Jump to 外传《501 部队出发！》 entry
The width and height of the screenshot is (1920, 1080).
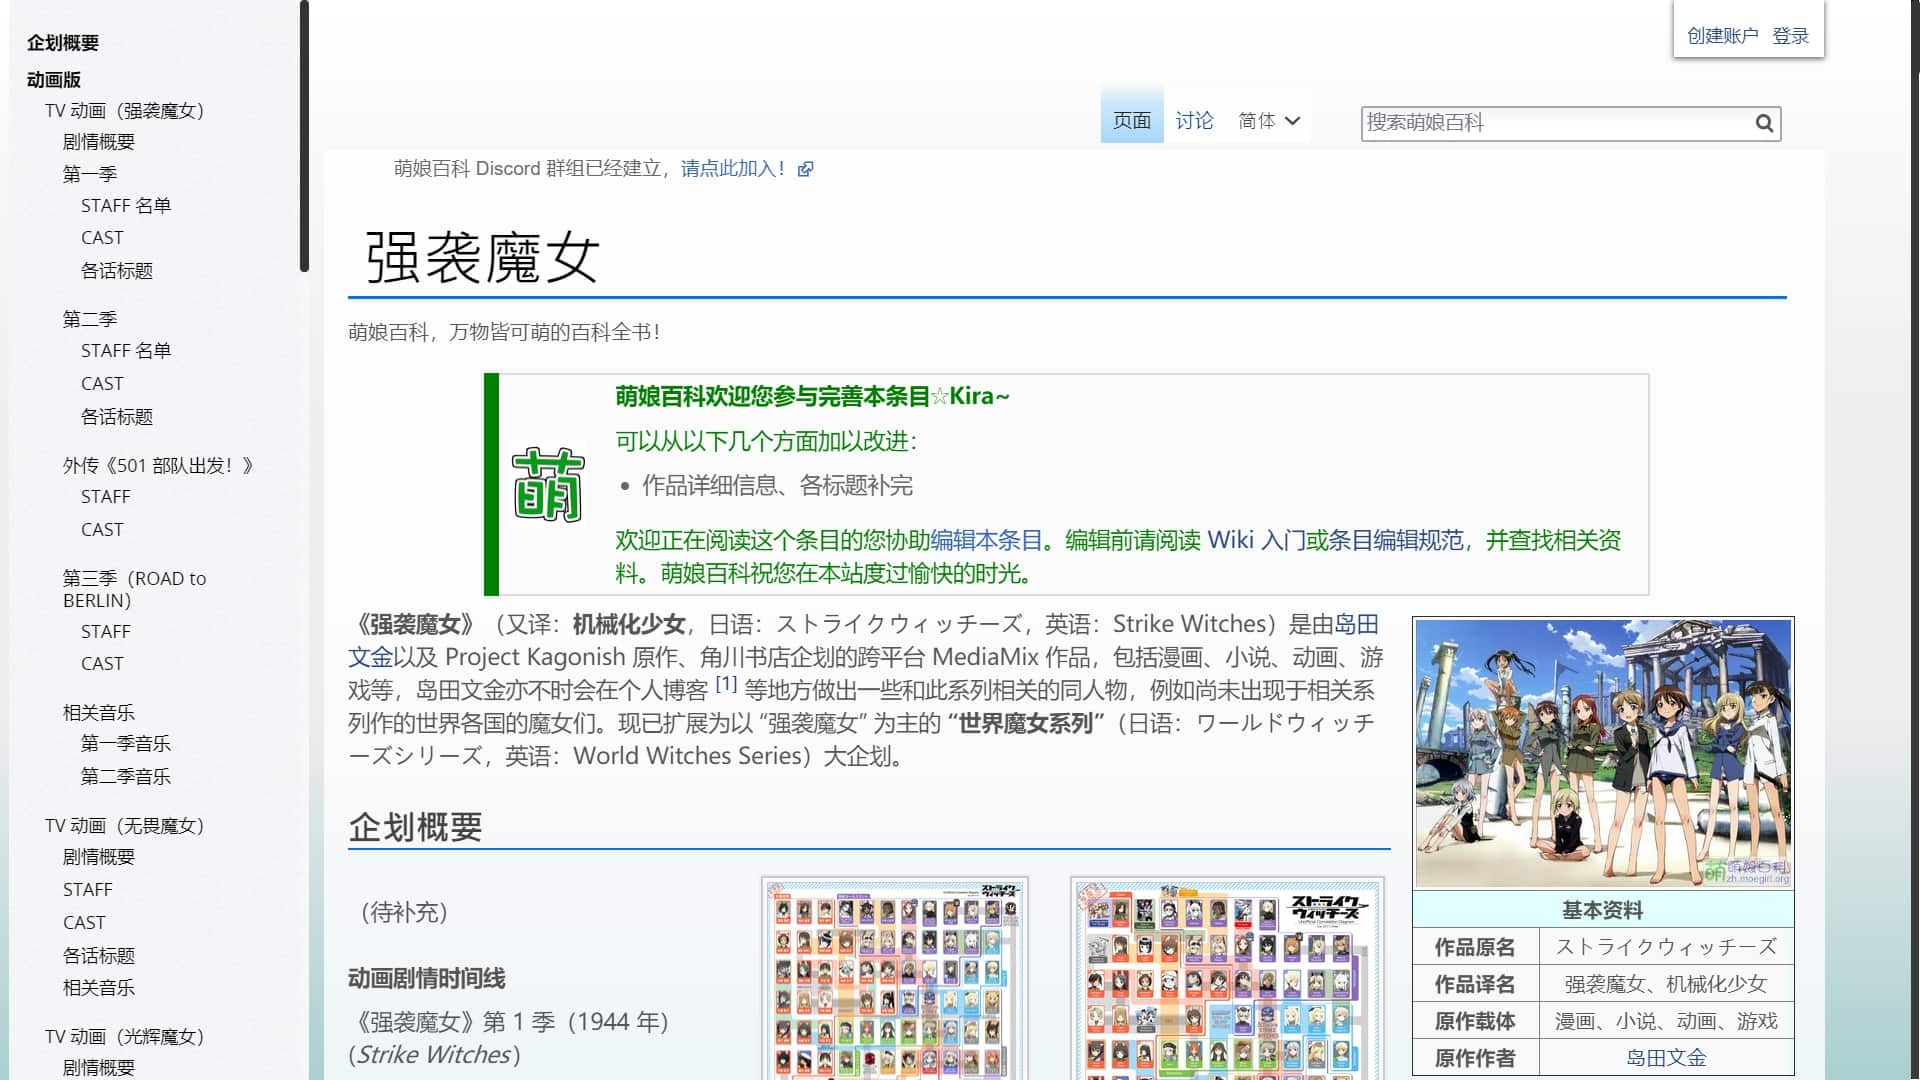158,465
